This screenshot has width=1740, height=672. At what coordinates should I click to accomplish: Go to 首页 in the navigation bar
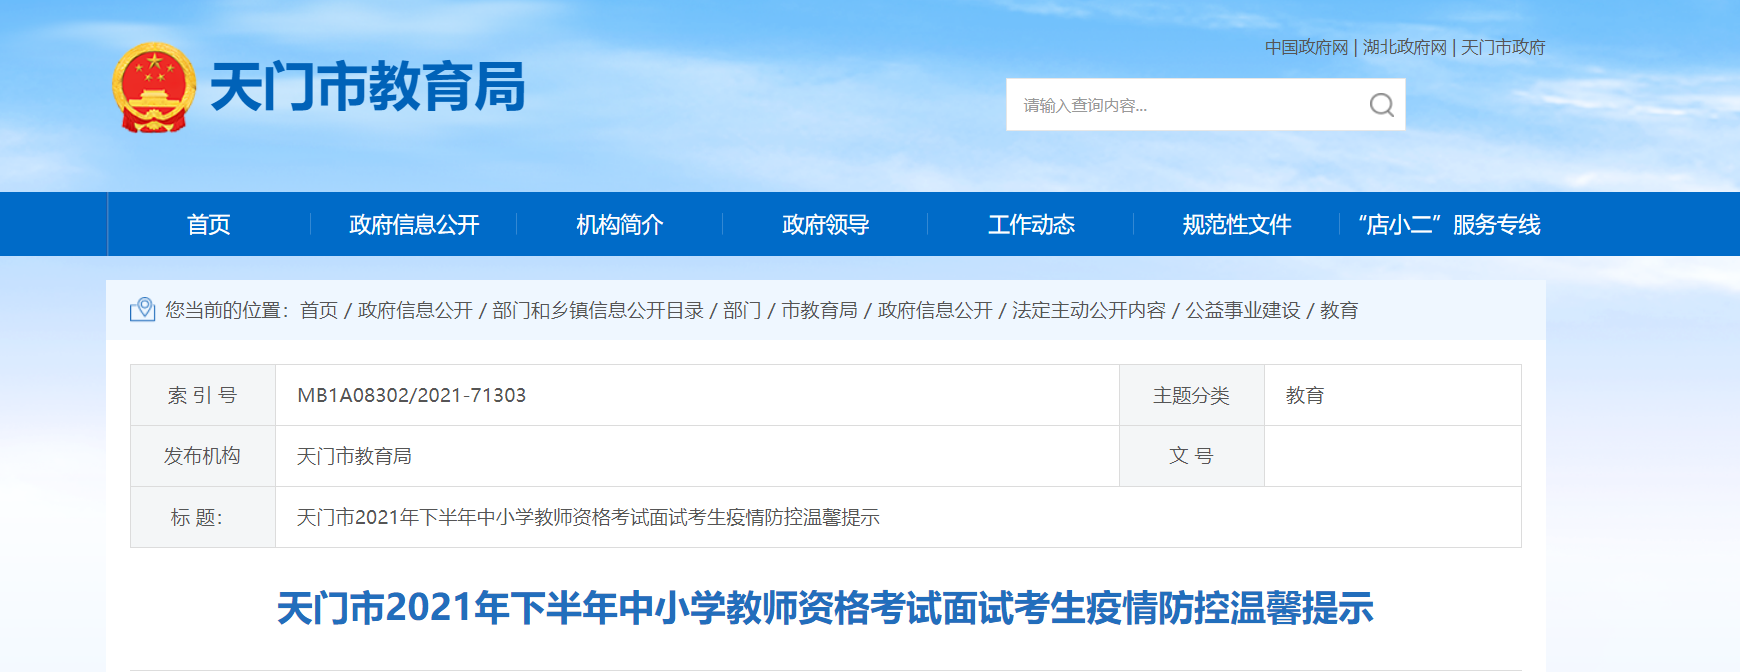pyautogui.click(x=209, y=224)
